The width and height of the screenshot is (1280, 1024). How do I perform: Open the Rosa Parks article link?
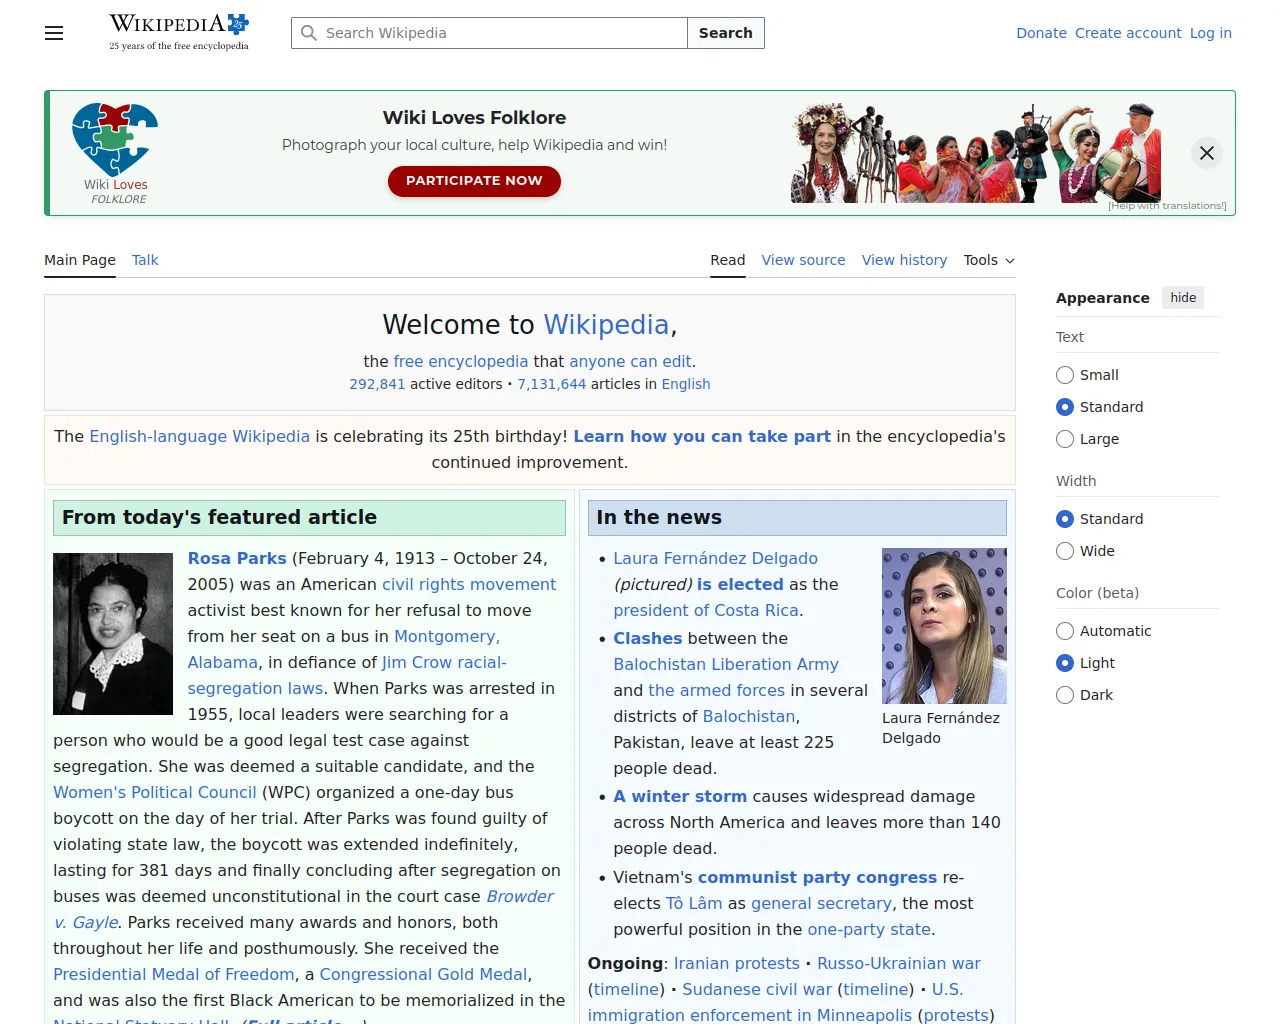(237, 558)
